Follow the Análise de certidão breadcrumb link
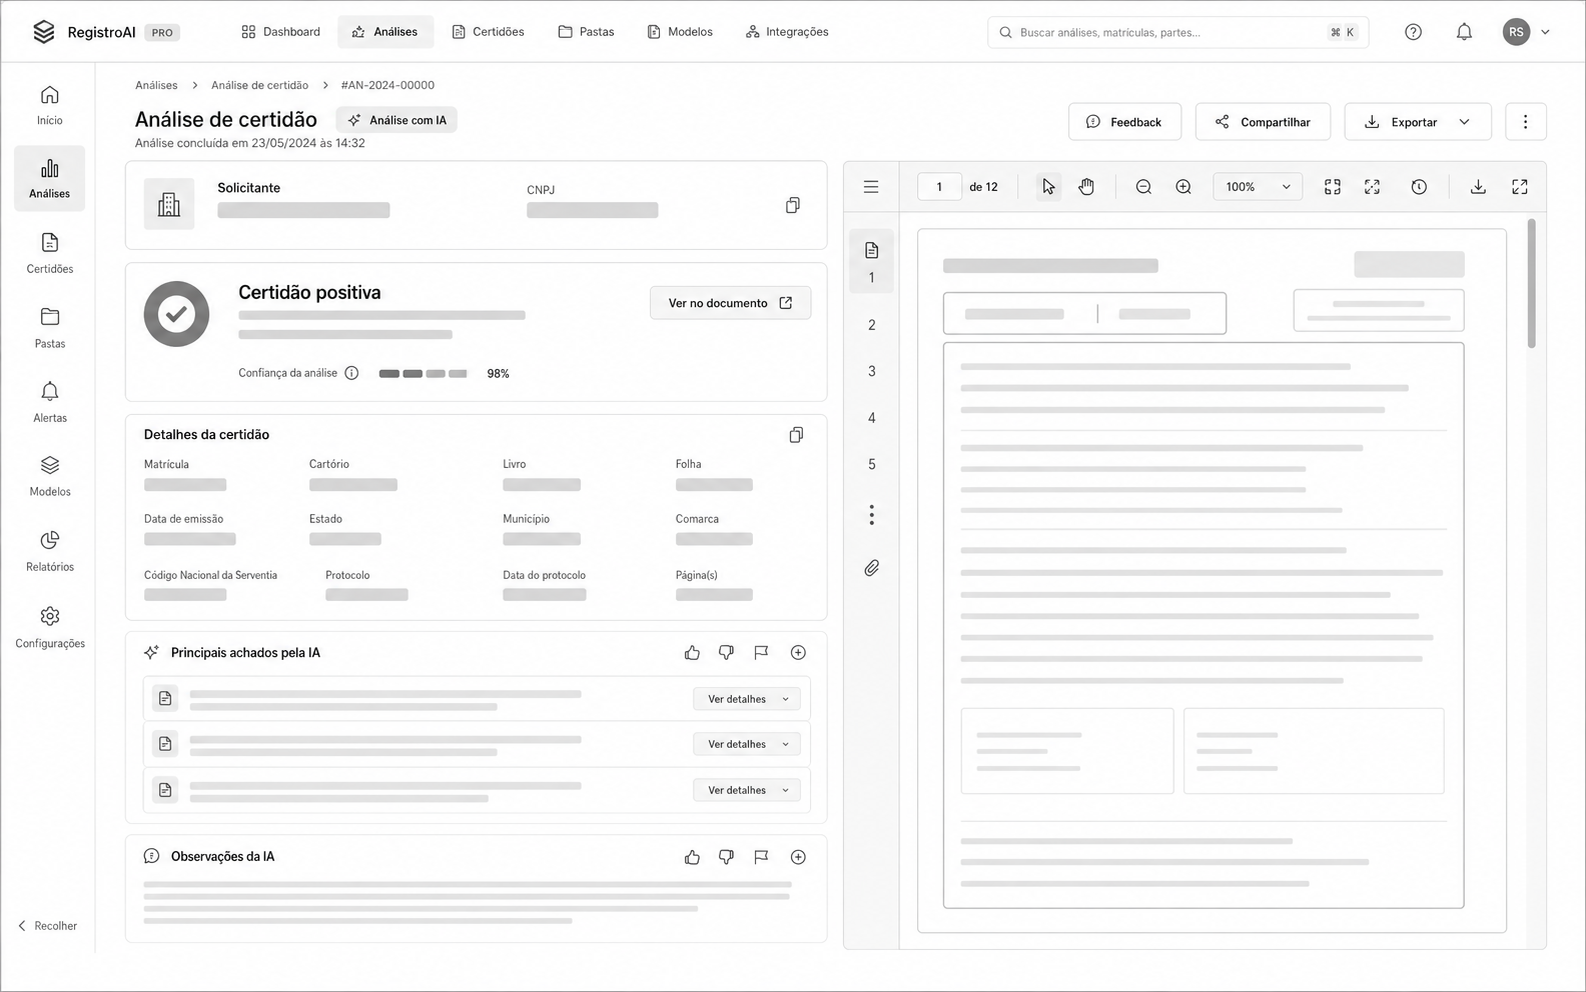 coord(260,85)
